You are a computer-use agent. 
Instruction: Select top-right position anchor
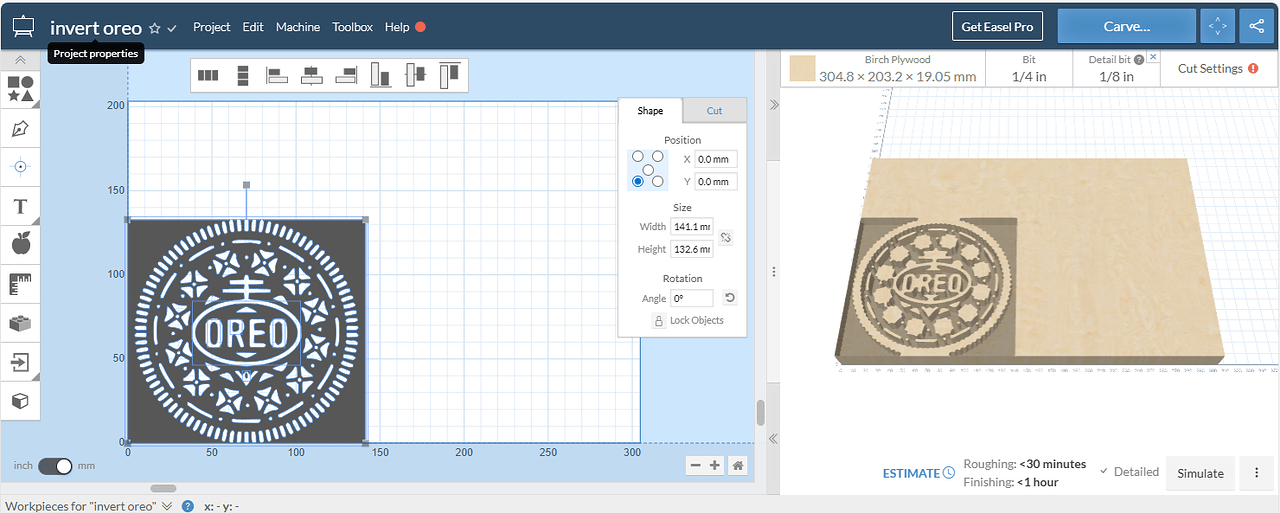[658, 156]
